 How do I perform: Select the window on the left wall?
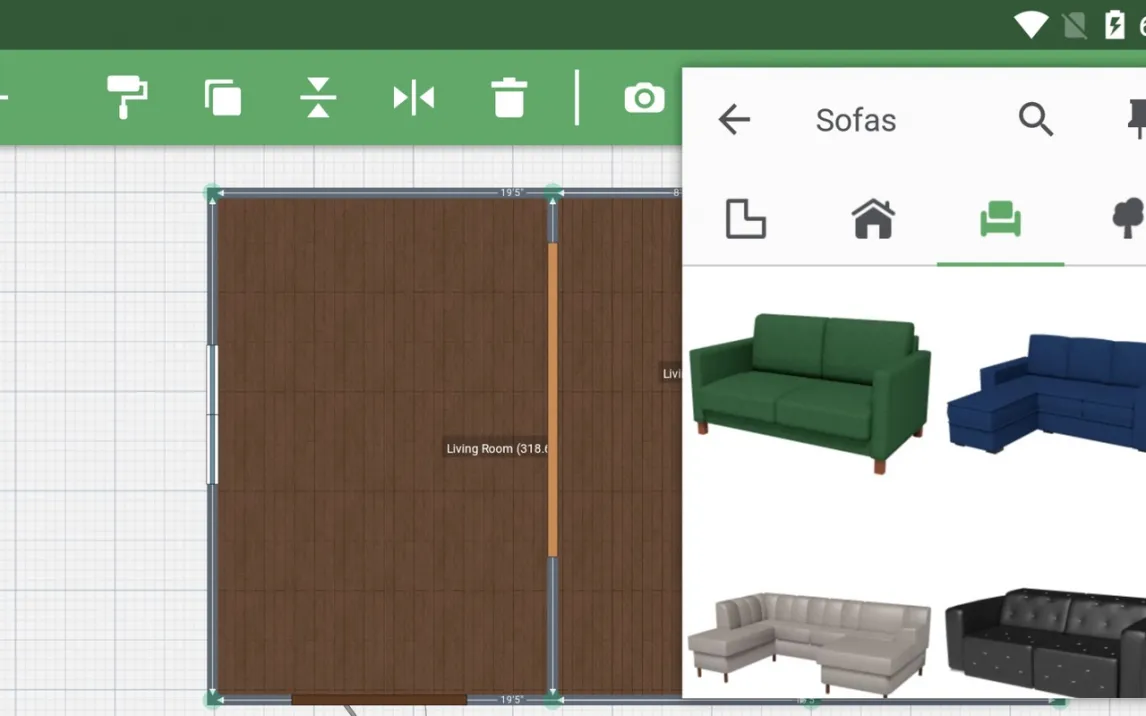(212, 414)
